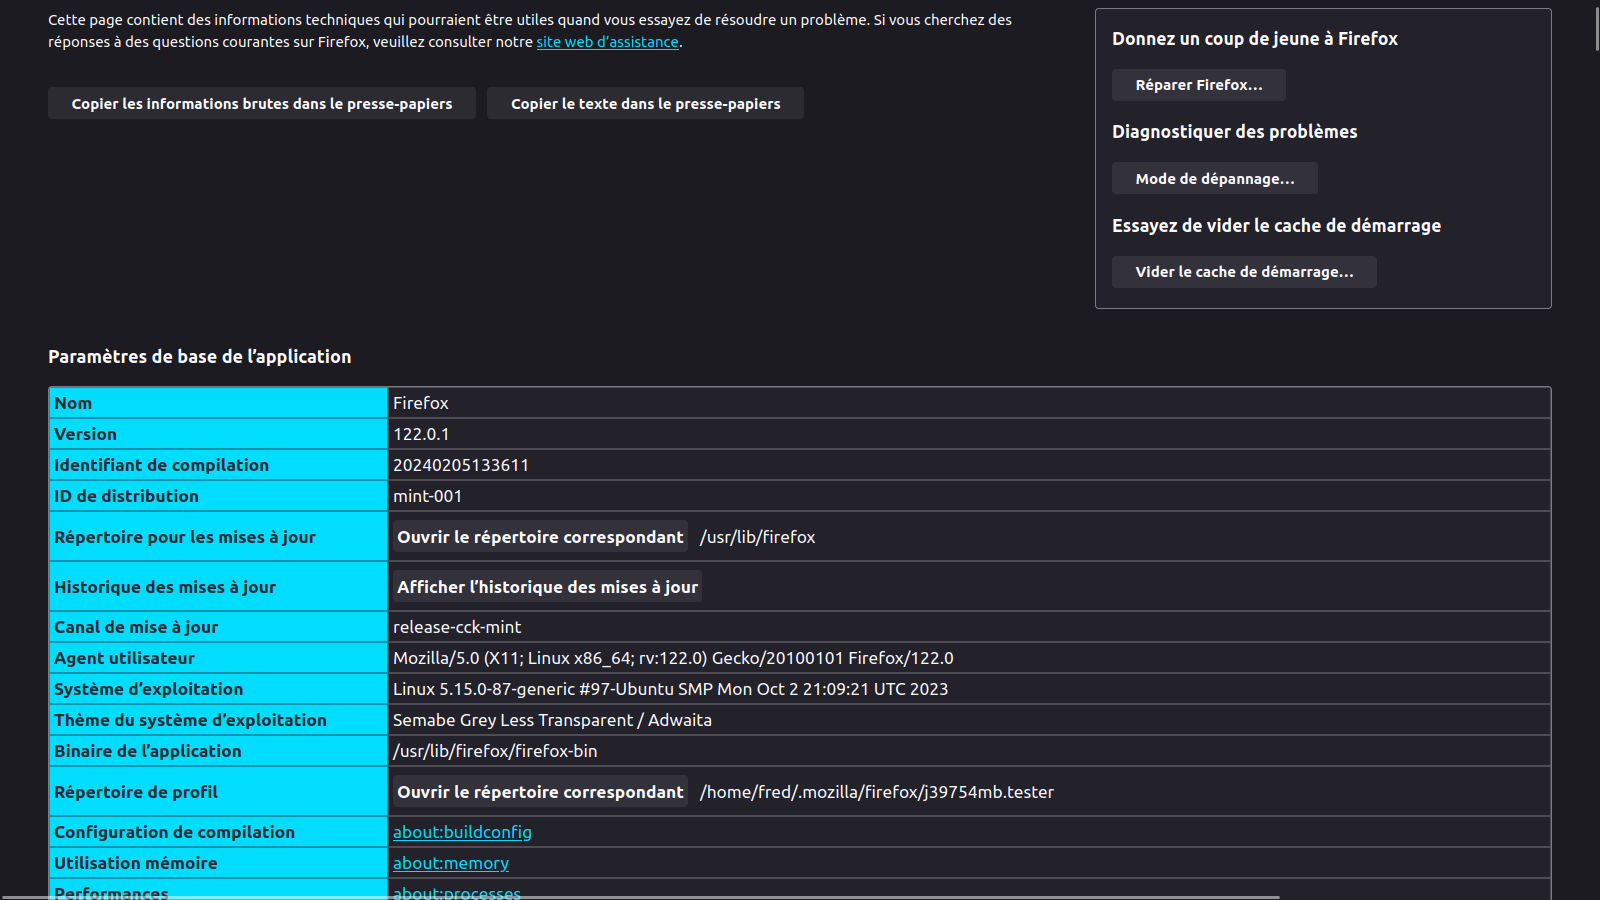This screenshot has width=1600, height=900.
Task: Click 'Système d'exploitation' row header
Action: point(218,689)
